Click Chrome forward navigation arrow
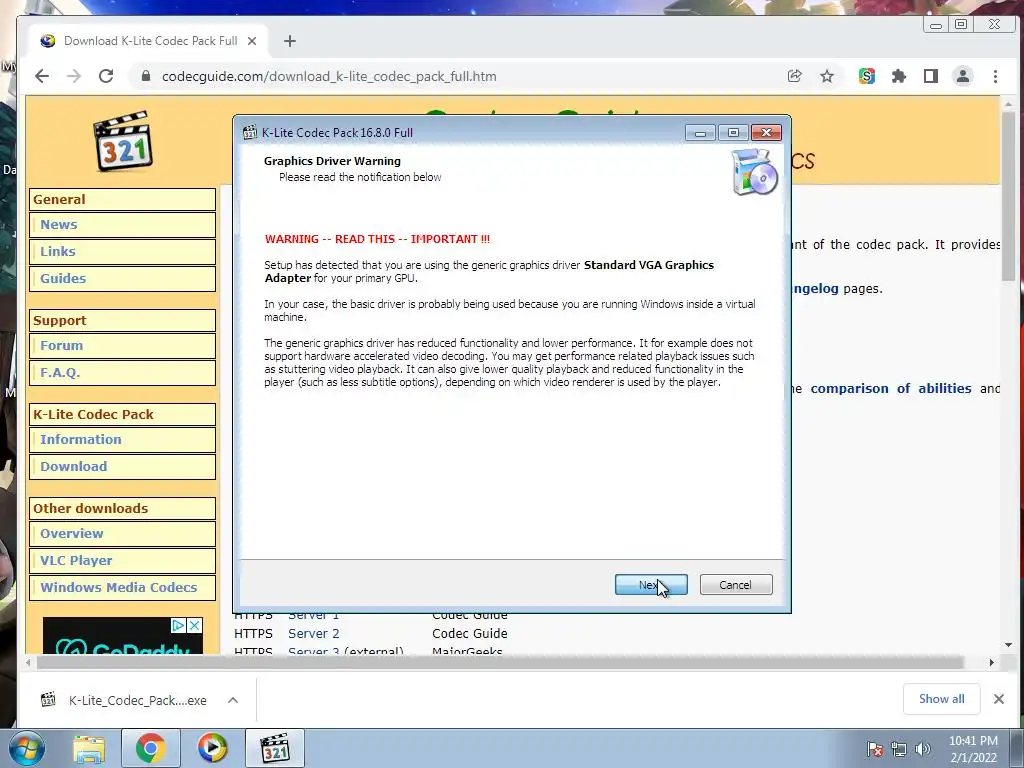1024x768 pixels. 74,76
